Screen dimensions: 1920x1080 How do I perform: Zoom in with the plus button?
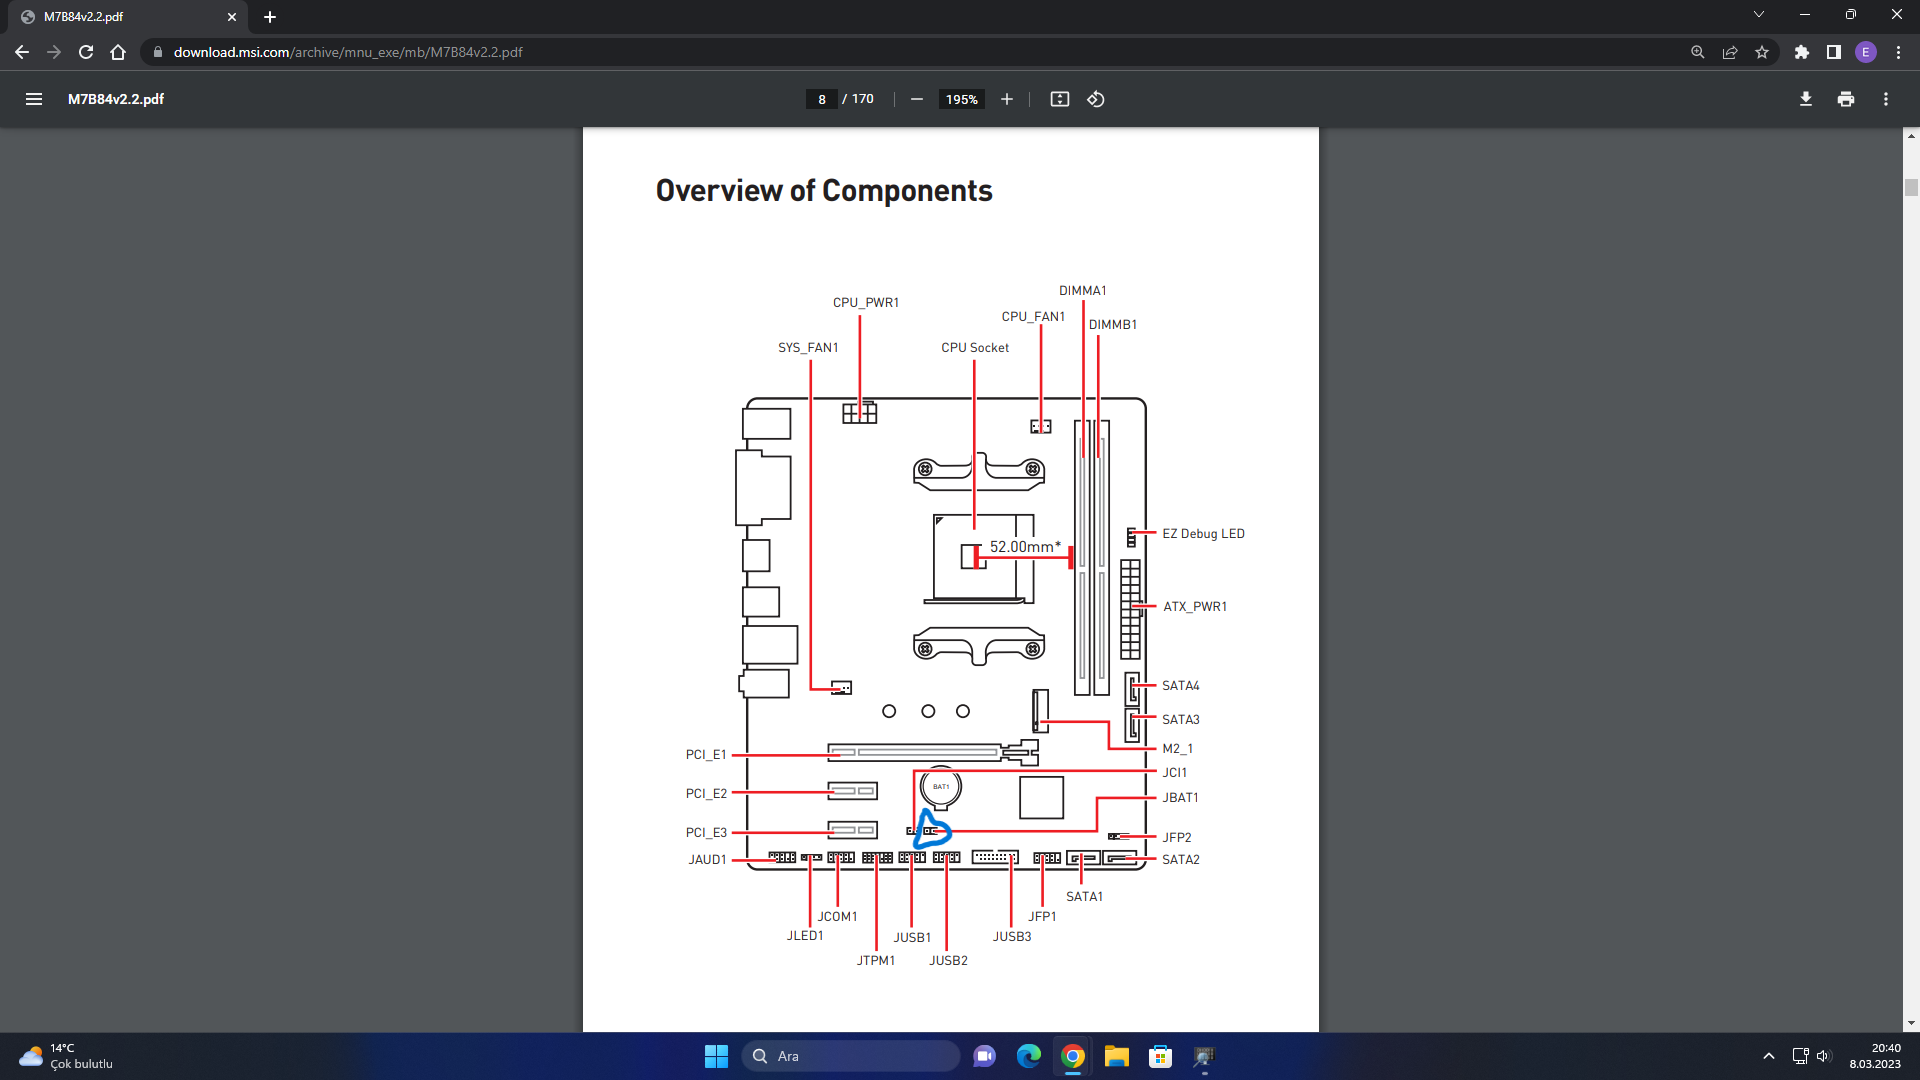click(x=1007, y=99)
